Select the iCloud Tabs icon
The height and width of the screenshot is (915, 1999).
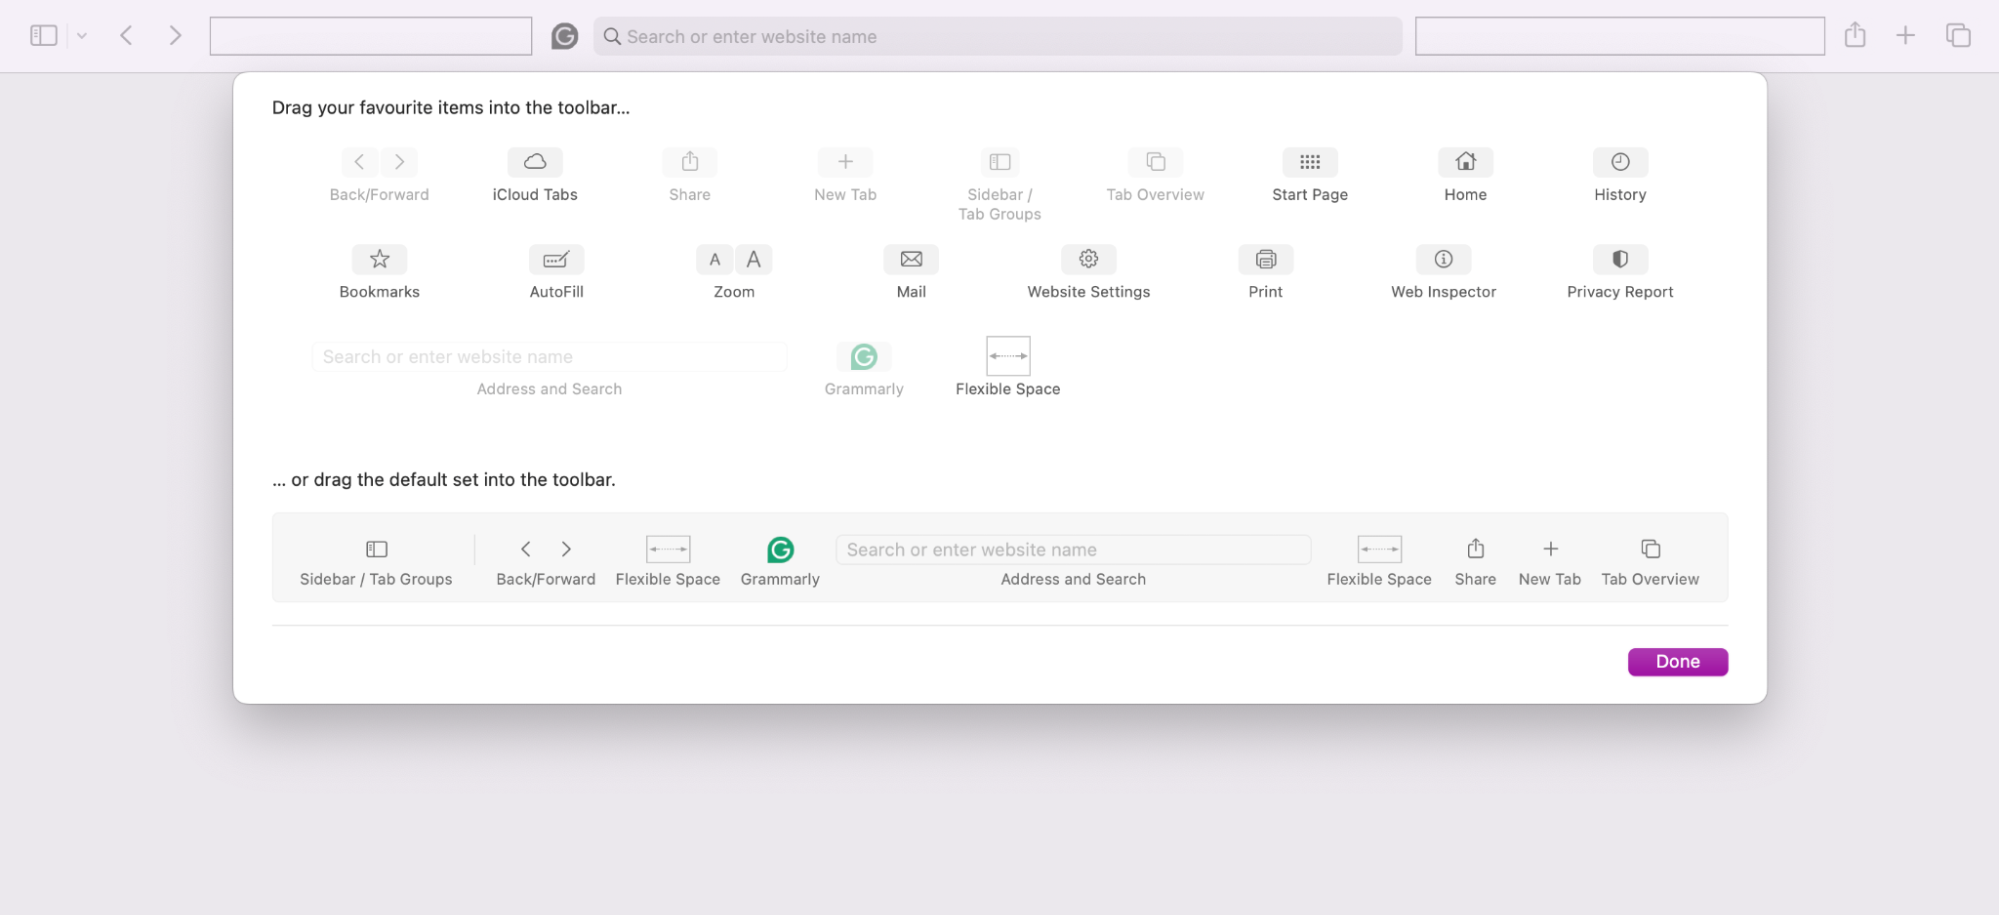pos(535,161)
